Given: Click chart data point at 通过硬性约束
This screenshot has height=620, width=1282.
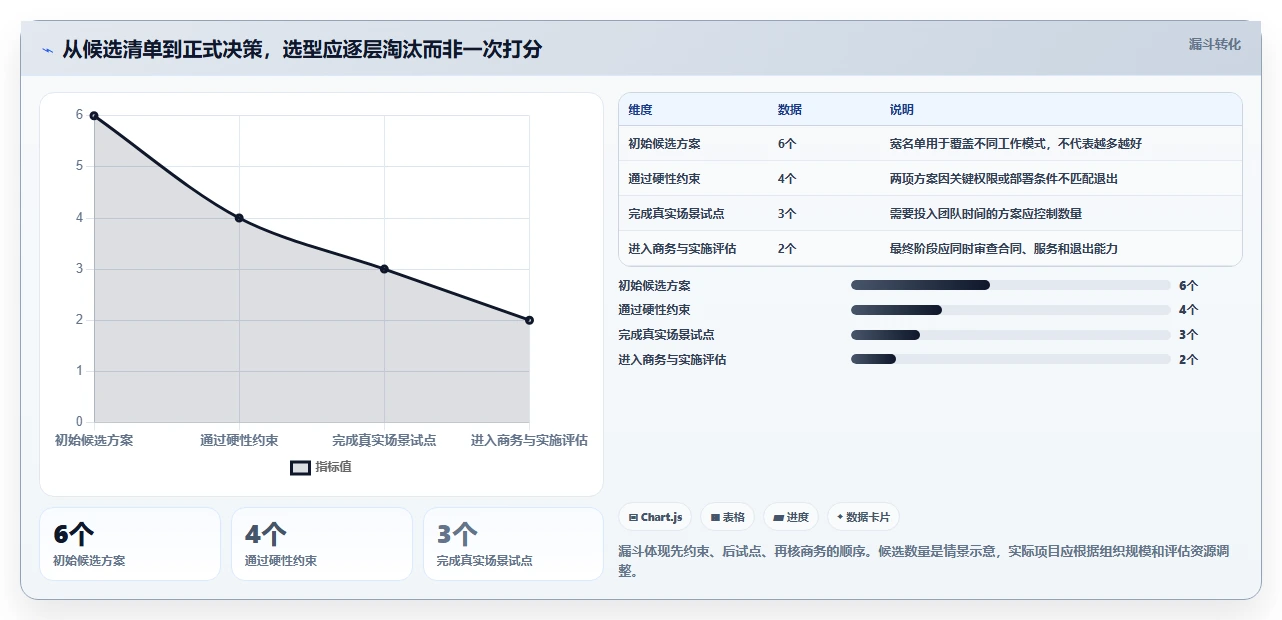Looking at the screenshot, I should click(239, 218).
